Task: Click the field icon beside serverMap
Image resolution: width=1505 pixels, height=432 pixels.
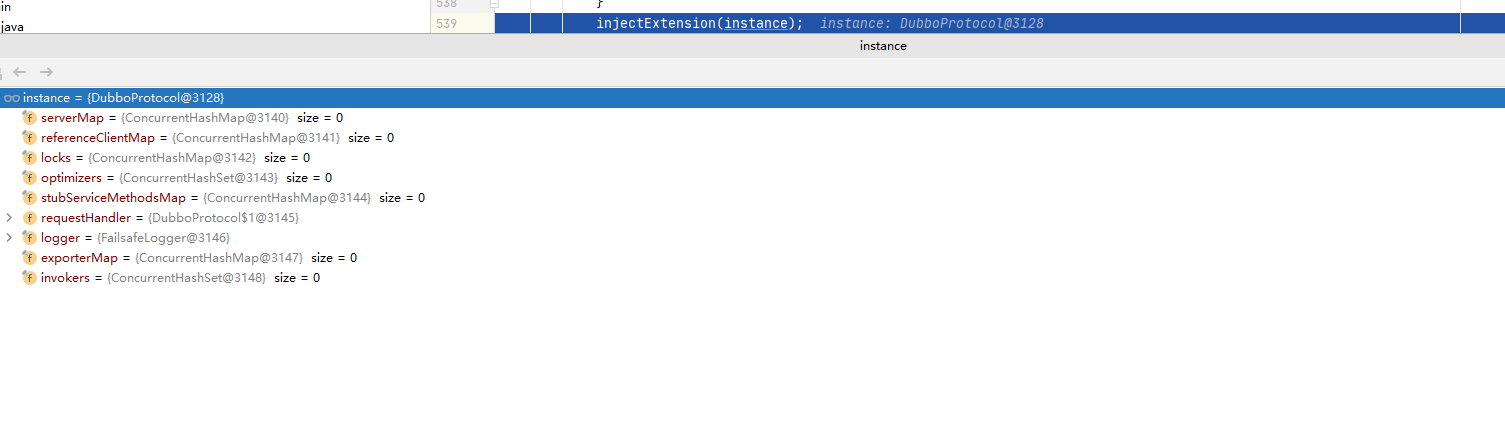Action: (29, 118)
